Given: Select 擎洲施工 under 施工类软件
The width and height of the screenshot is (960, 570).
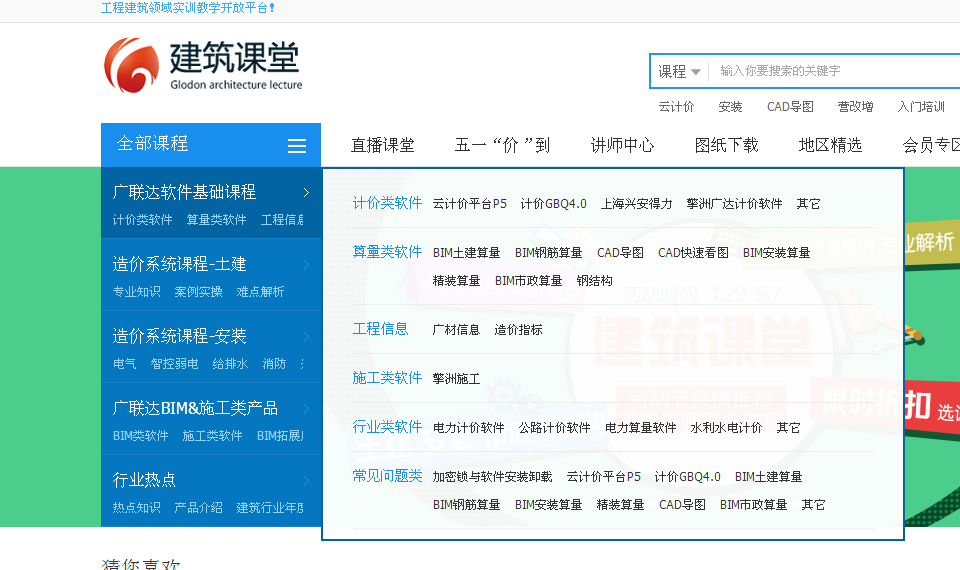Looking at the screenshot, I should pyautogui.click(x=456, y=378).
